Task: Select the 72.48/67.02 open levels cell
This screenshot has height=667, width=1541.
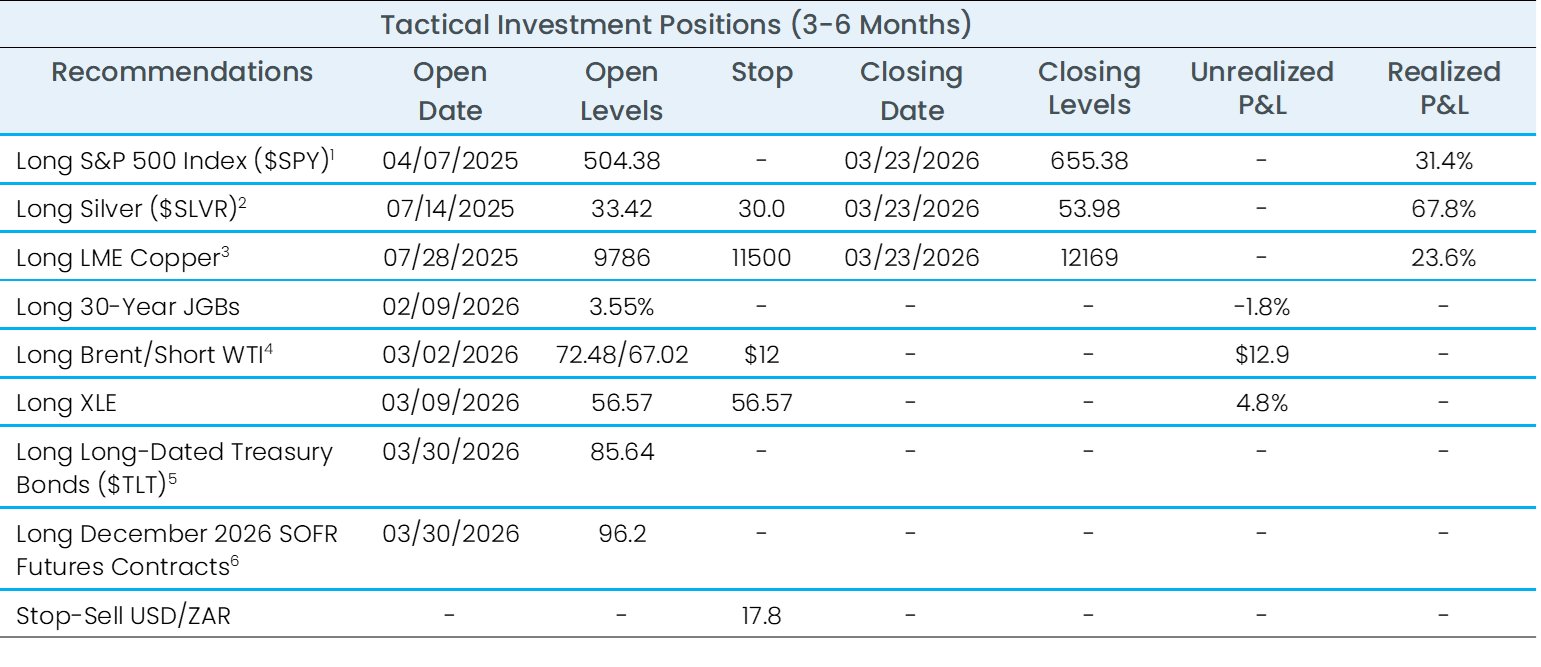Action: [x=621, y=355]
